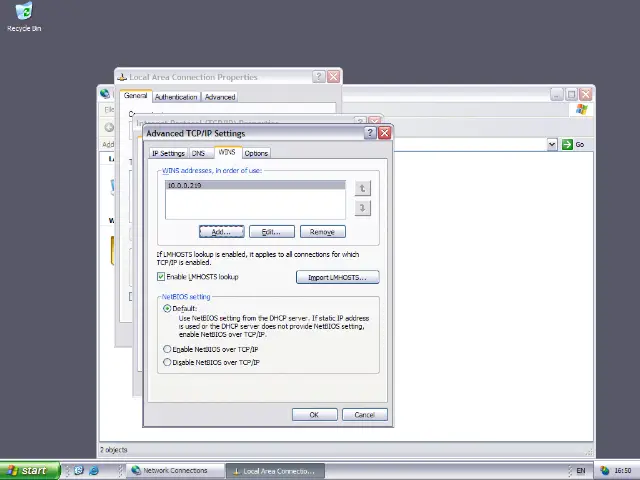640x480 pixels.
Task: Expand the address bar dropdown arrow
Action: click(551, 144)
